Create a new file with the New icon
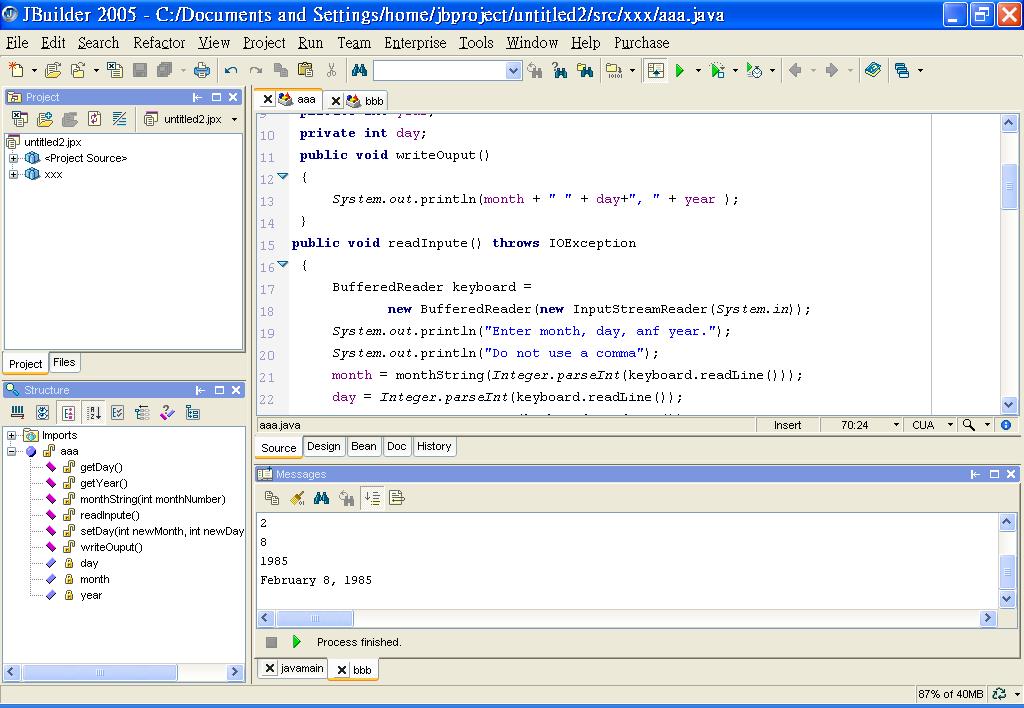The height and width of the screenshot is (708, 1024). [16, 70]
